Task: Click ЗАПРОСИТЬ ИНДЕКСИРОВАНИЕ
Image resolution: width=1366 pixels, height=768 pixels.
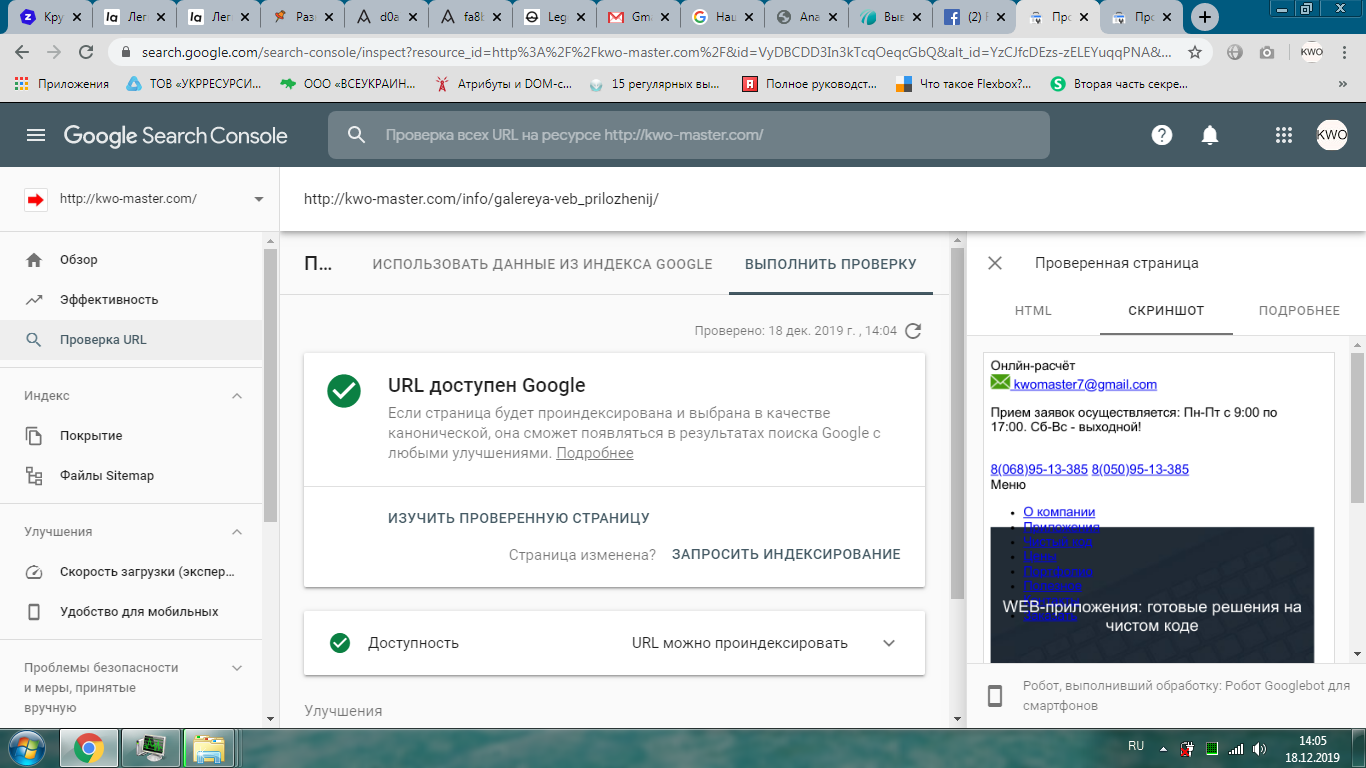Action: coord(786,554)
